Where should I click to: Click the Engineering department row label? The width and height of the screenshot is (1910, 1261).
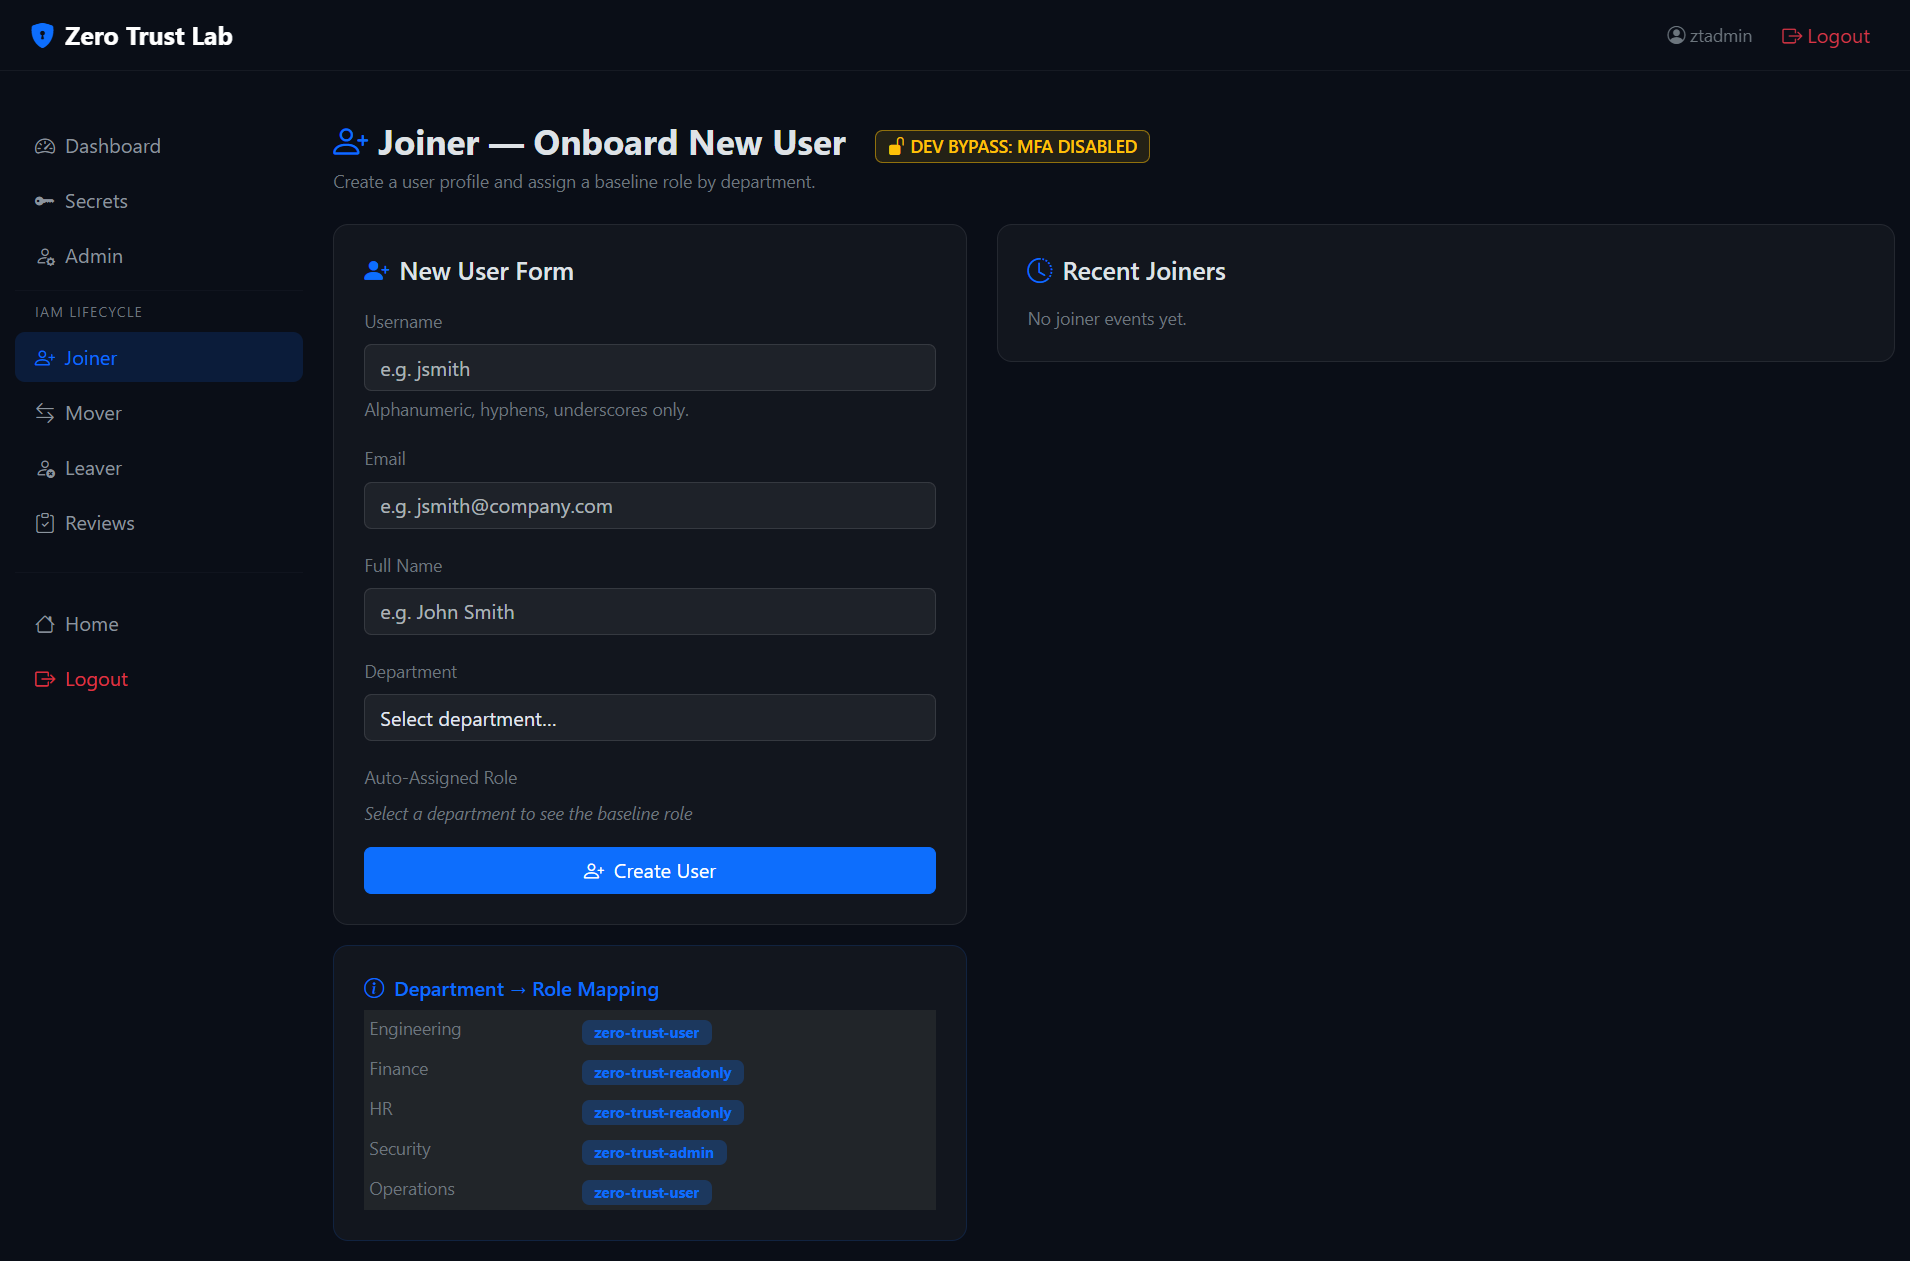pos(415,1029)
